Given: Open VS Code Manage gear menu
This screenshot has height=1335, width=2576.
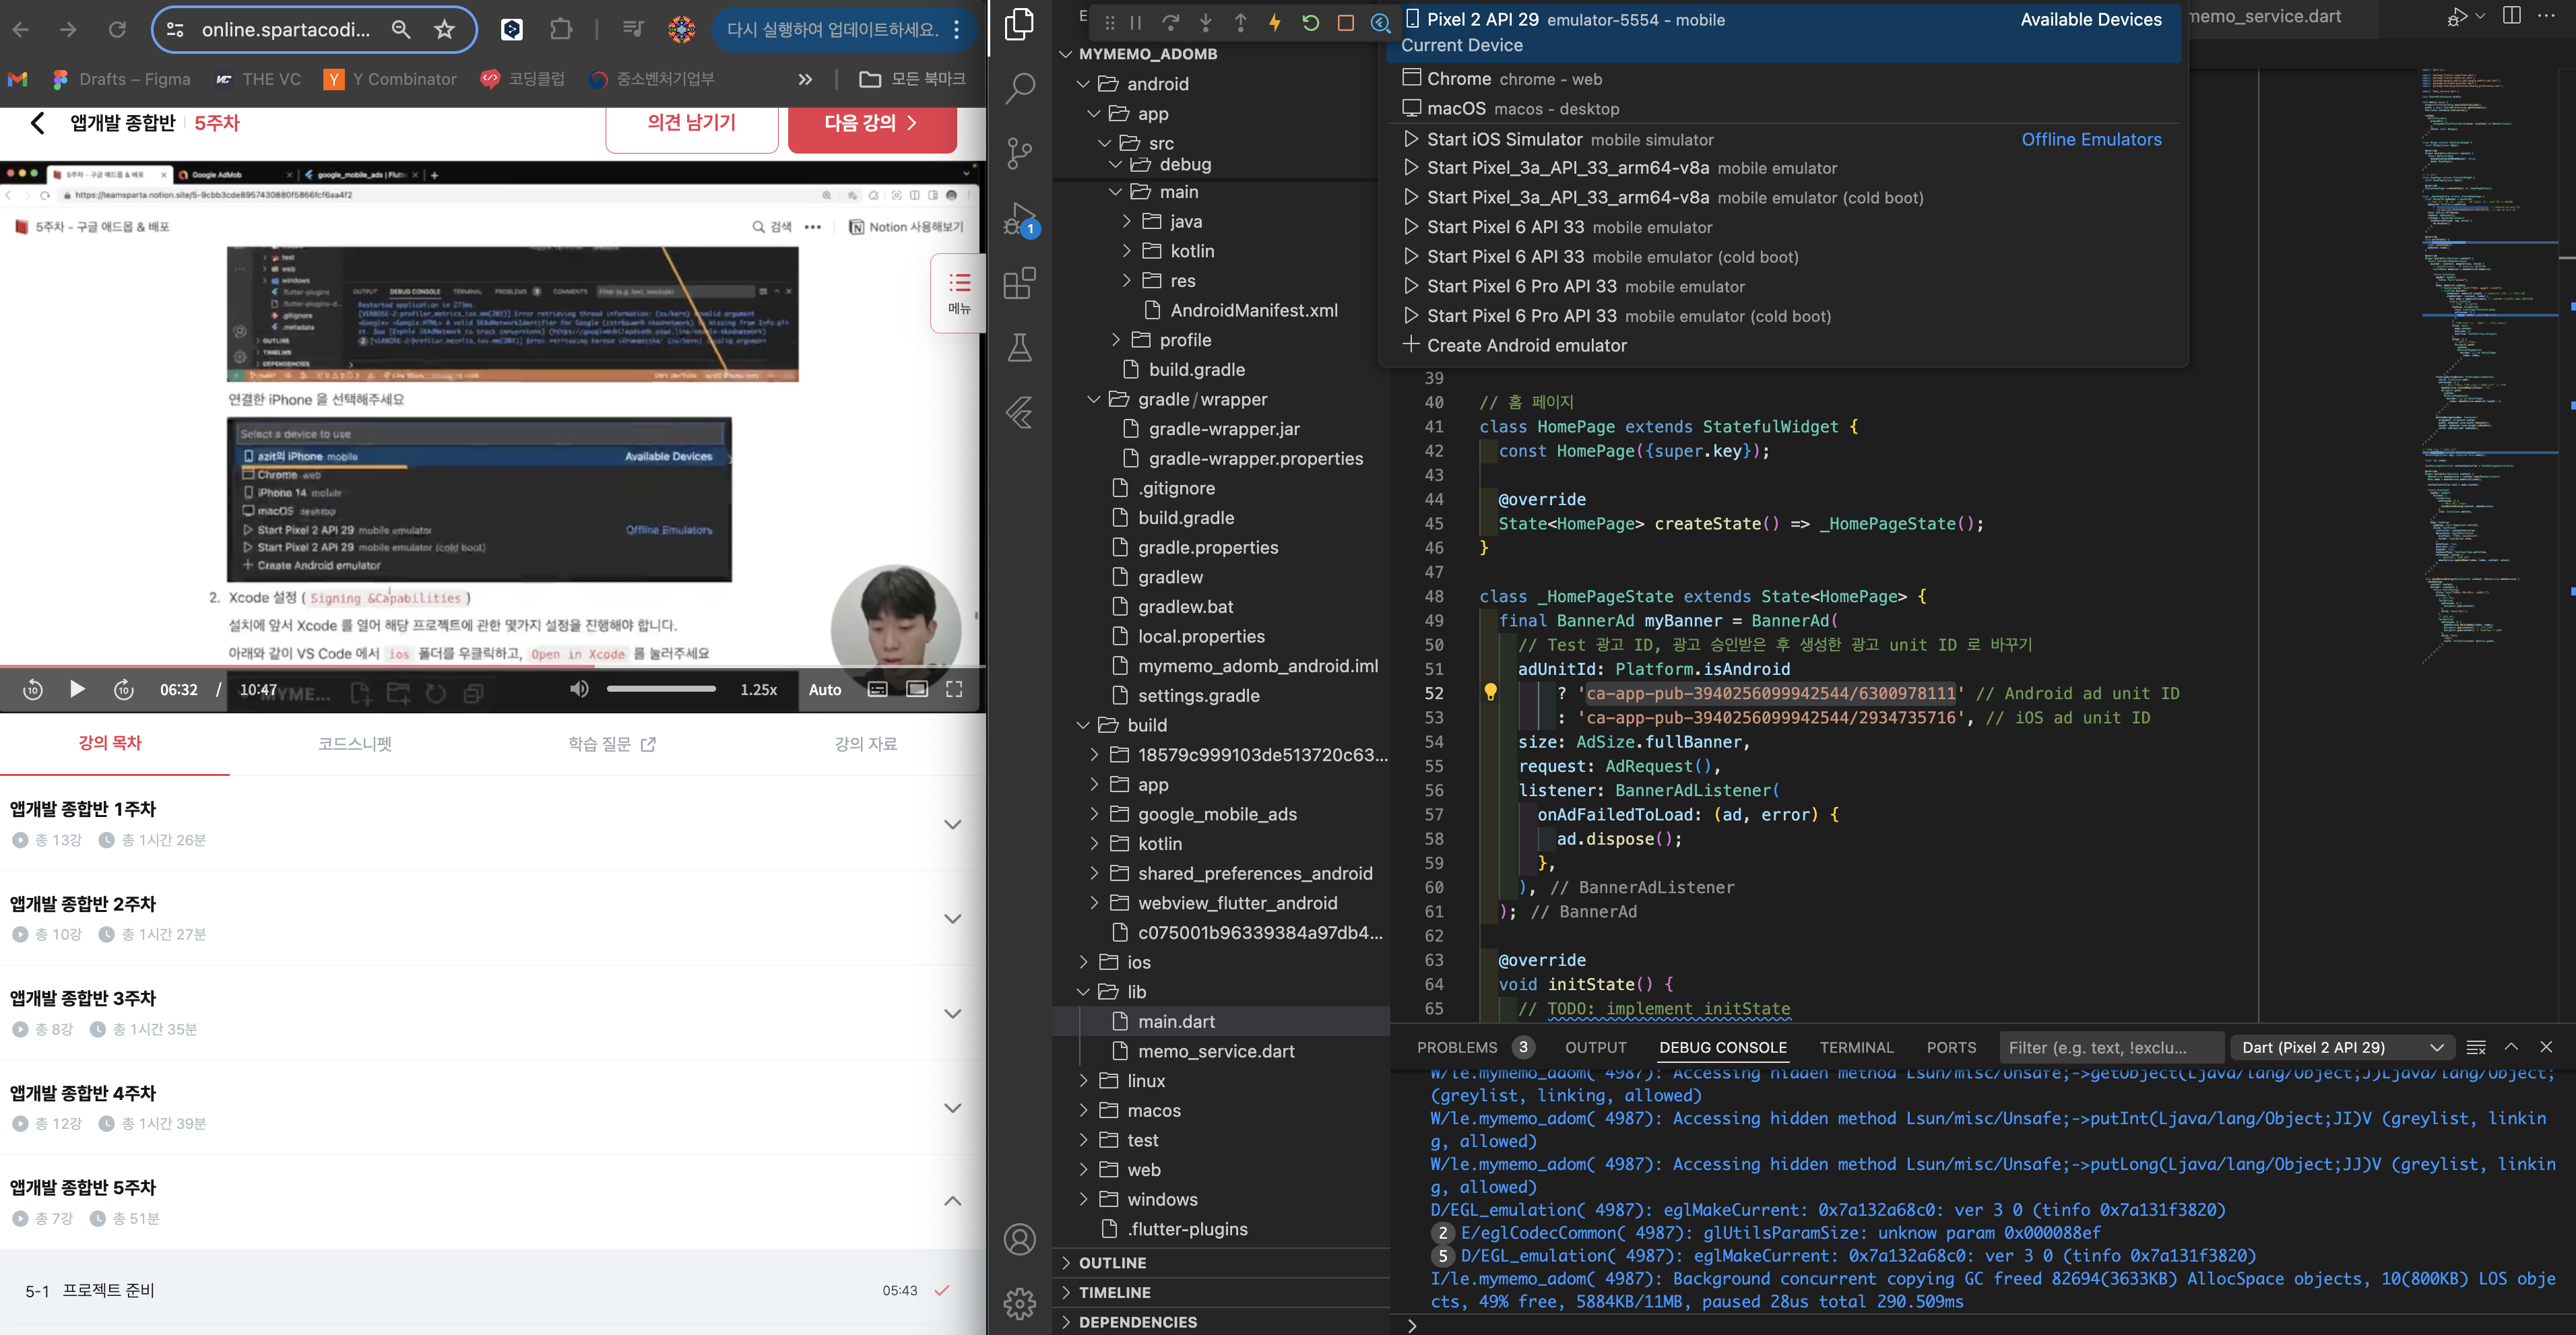Looking at the screenshot, I should 1019,1304.
